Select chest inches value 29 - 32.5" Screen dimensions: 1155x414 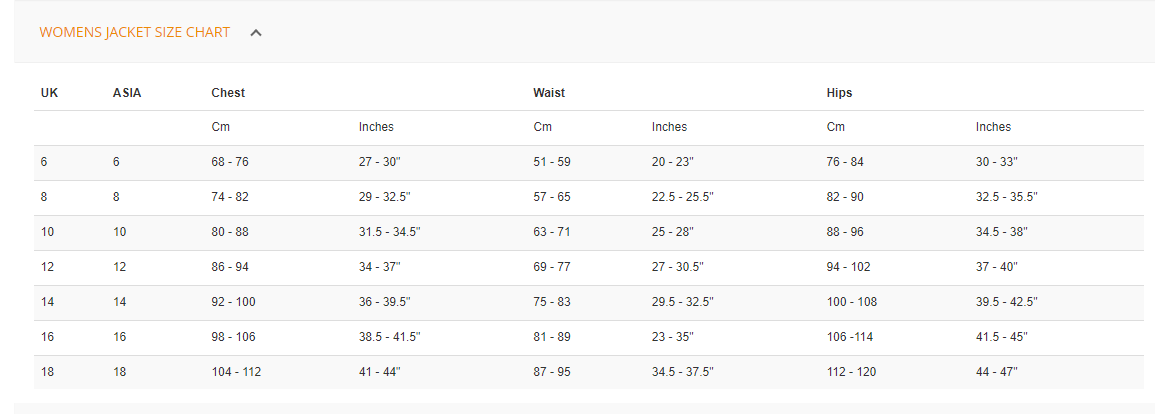pos(387,197)
